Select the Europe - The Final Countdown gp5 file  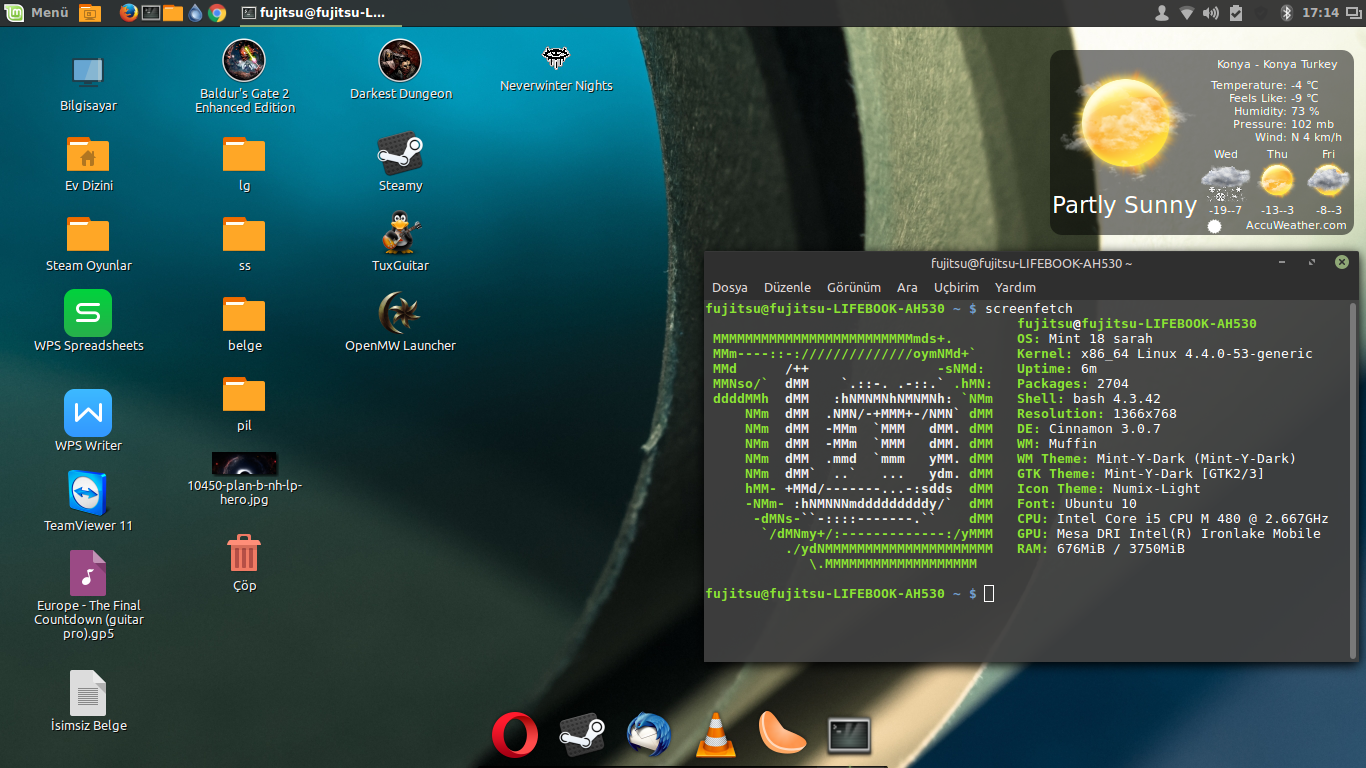[88, 573]
